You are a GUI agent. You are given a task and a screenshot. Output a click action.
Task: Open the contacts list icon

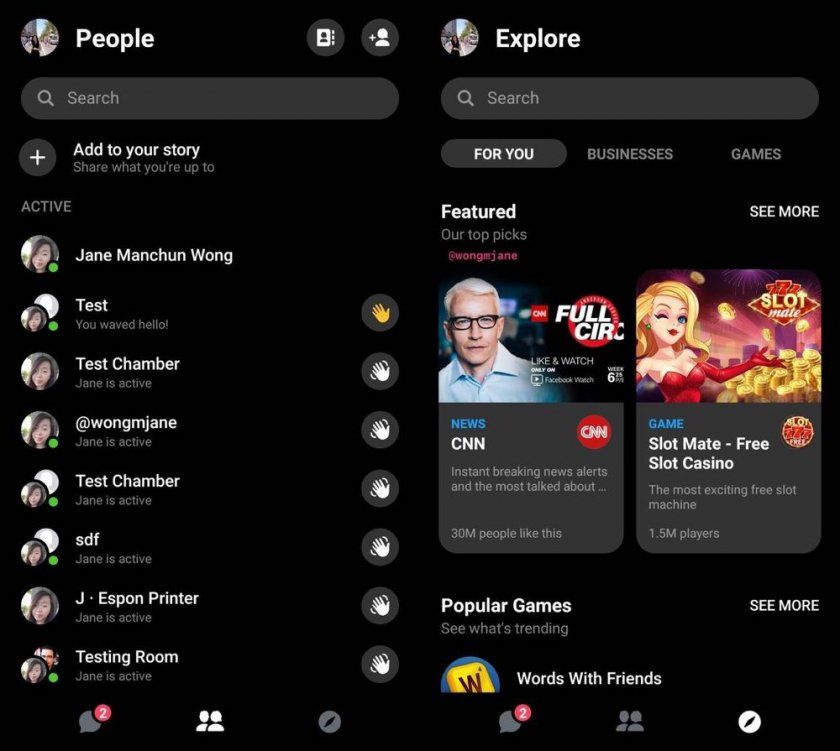(x=324, y=36)
